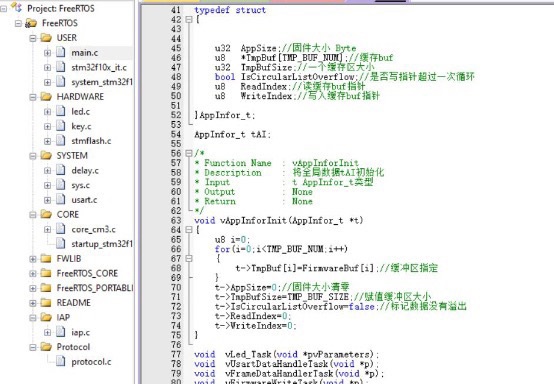Image resolution: width=554 pixels, height=384 pixels.
Task: Expand the FWLIB folder group
Action: point(33,259)
